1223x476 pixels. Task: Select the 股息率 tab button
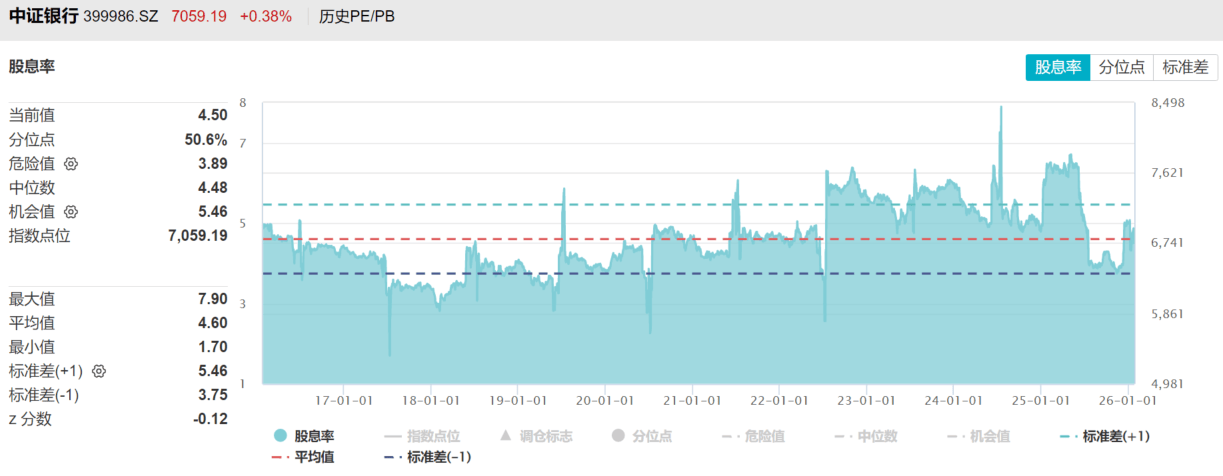1058,67
